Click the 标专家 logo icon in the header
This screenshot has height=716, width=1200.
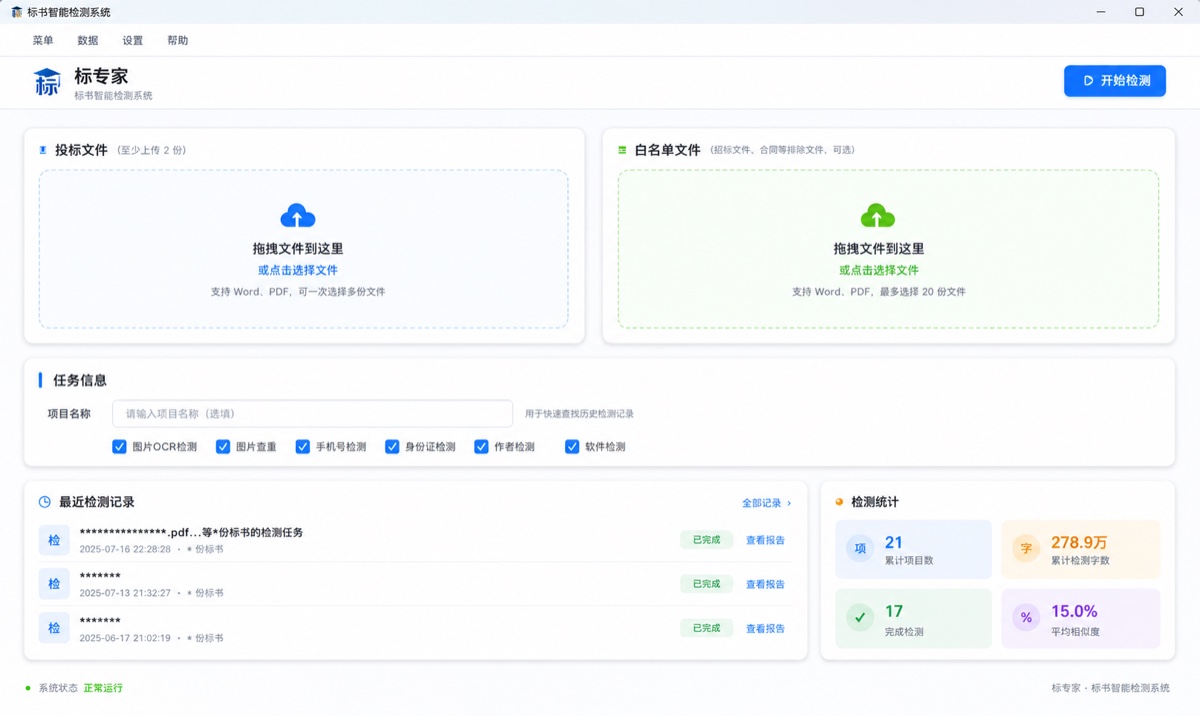(47, 82)
